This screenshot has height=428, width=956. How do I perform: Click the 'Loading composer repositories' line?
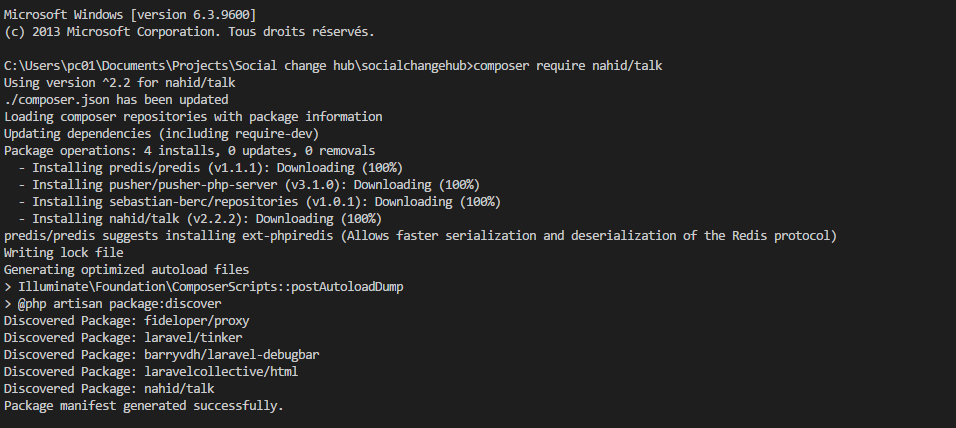[x=193, y=116]
